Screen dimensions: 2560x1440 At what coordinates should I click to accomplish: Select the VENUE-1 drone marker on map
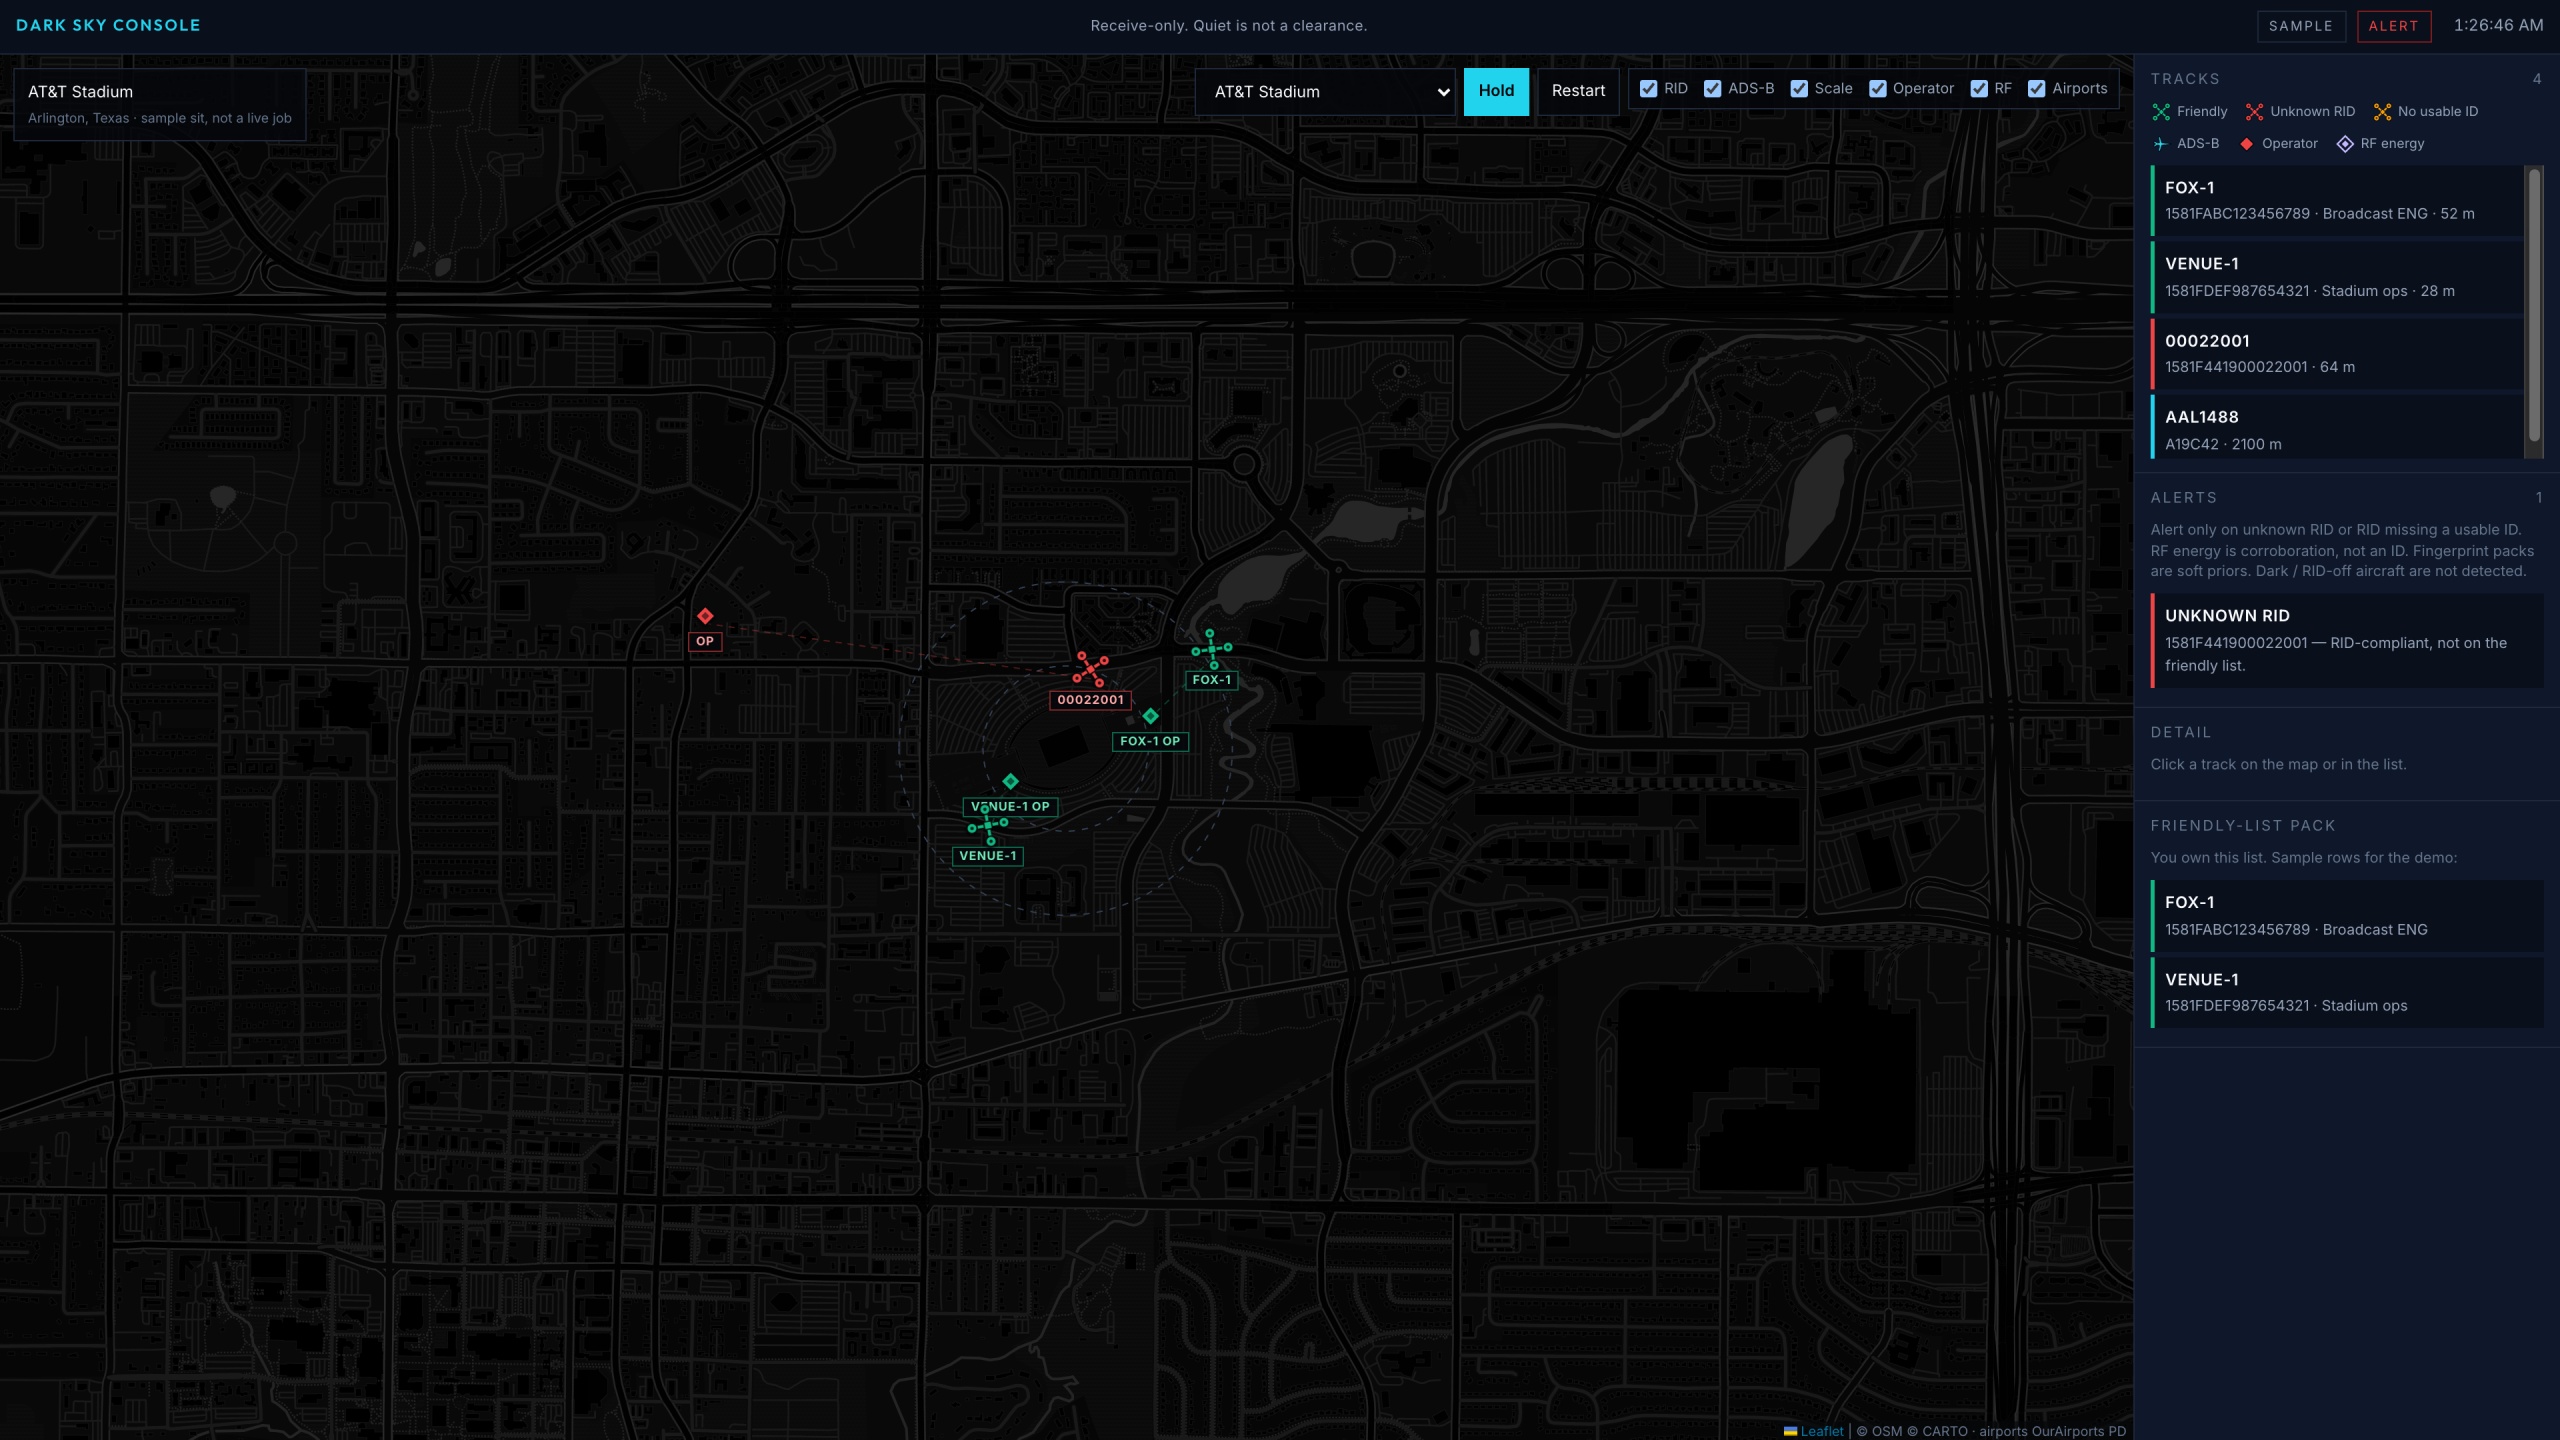[x=987, y=825]
